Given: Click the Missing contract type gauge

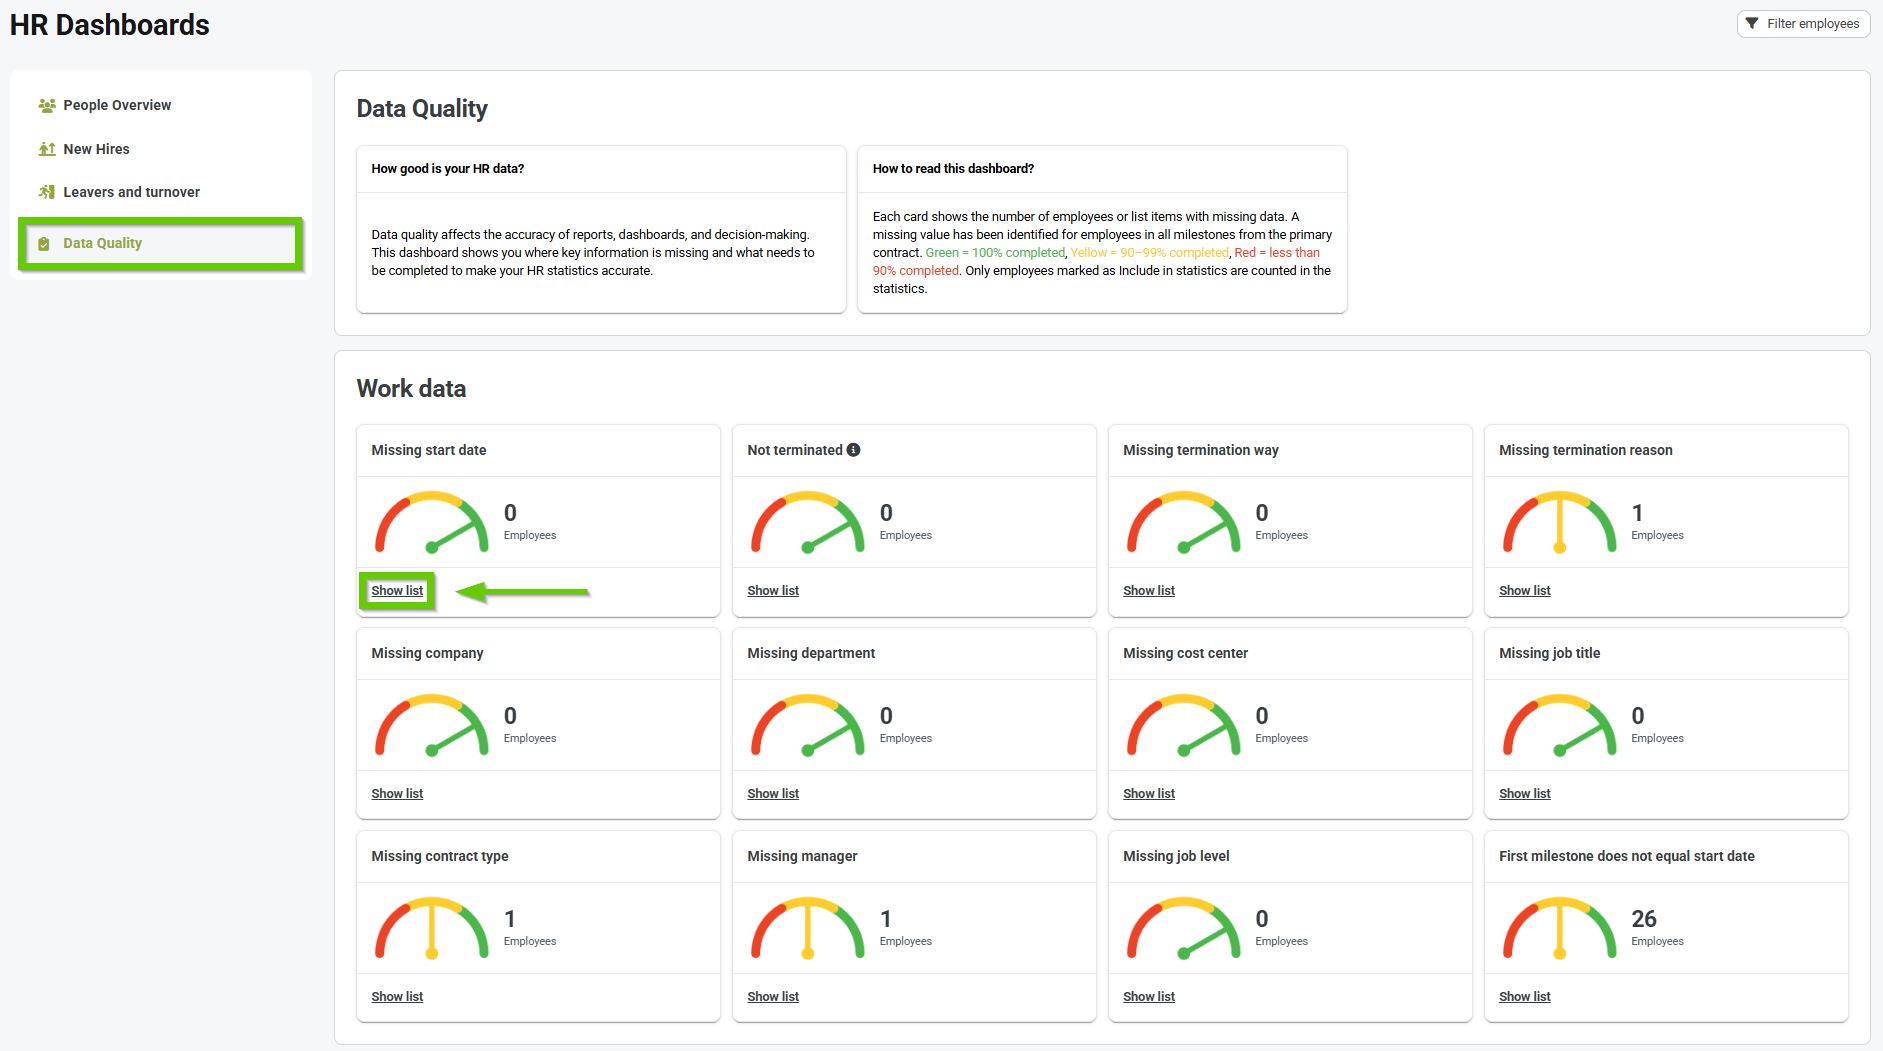Looking at the screenshot, I should 431,928.
